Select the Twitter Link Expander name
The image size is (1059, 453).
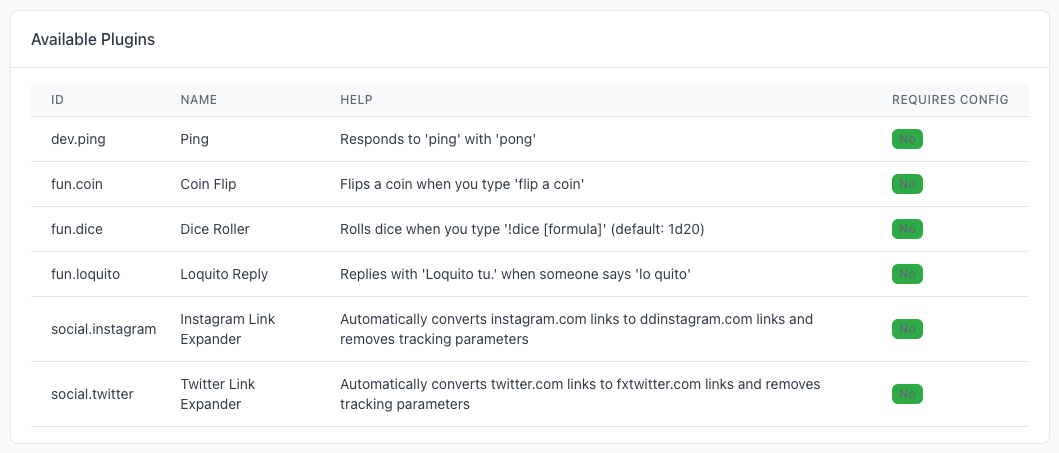tap(217, 394)
